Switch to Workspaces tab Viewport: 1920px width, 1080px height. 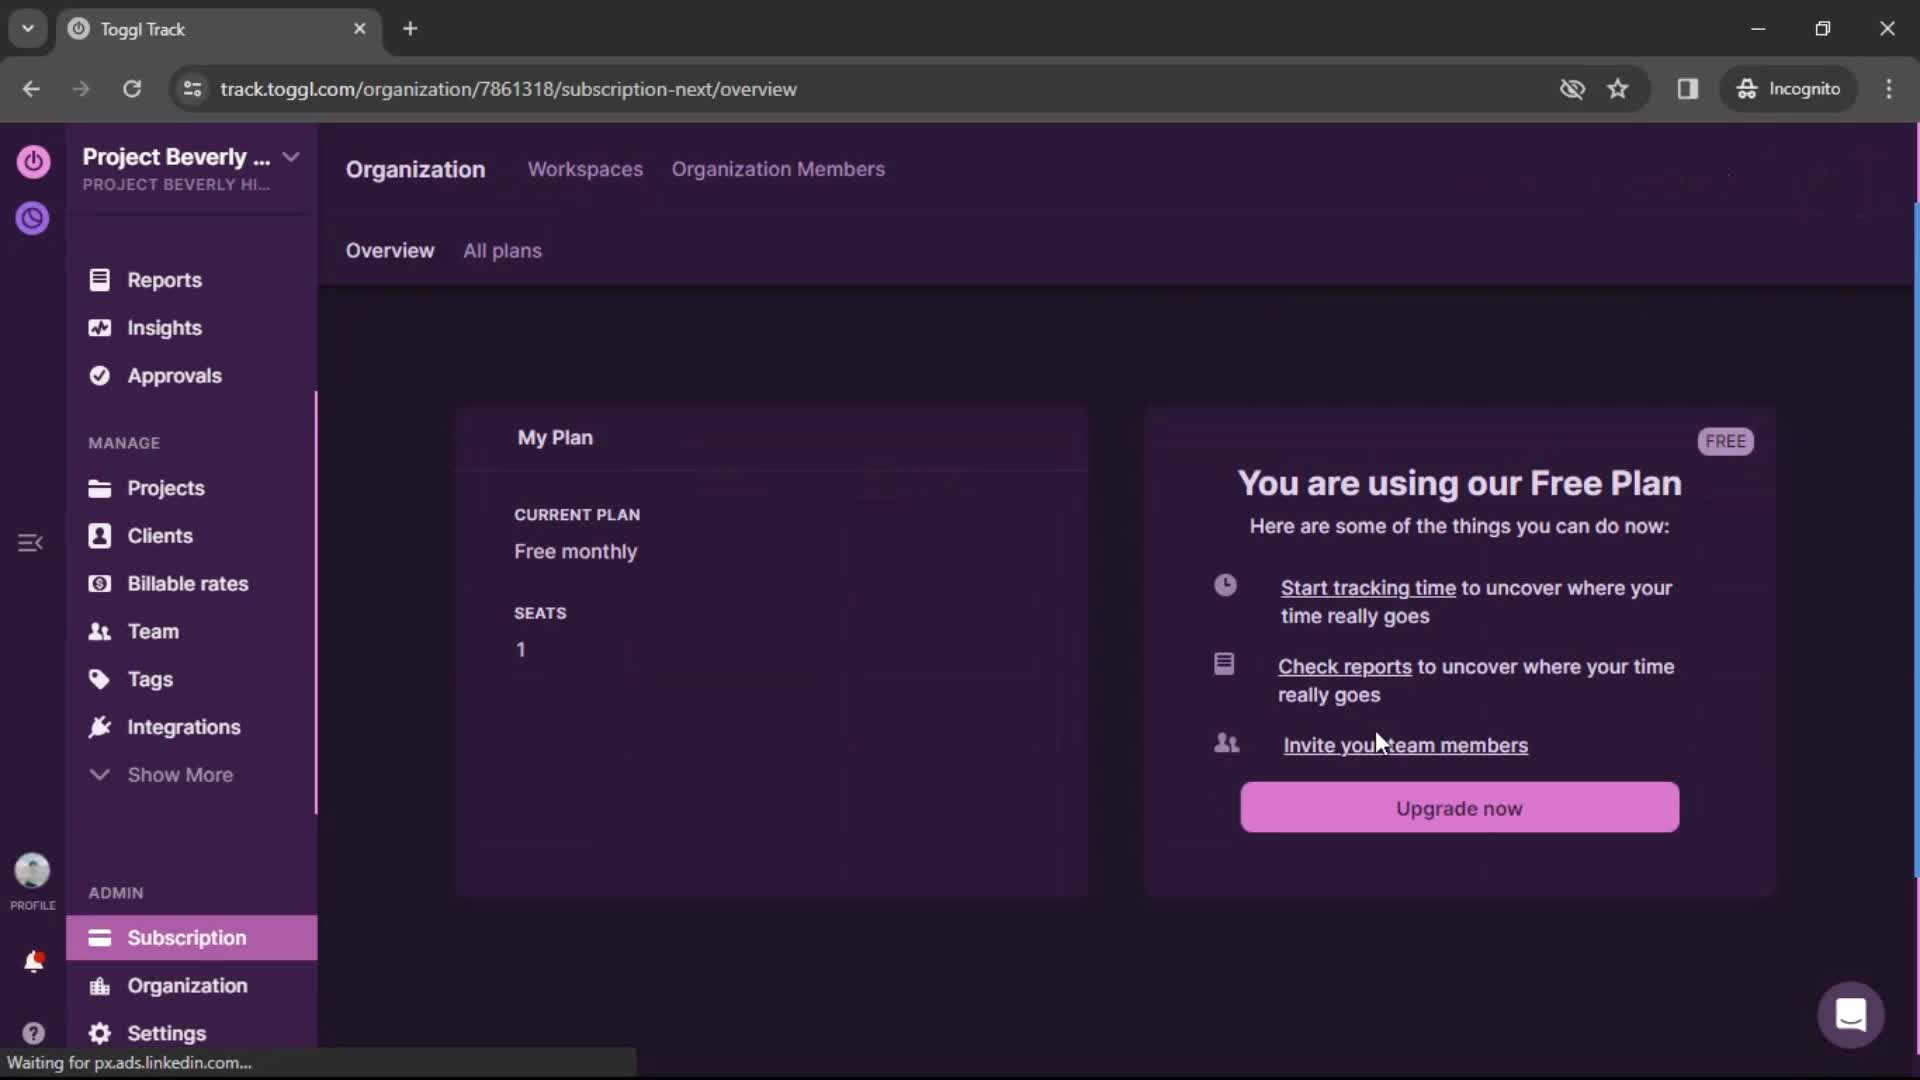click(585, 169)
